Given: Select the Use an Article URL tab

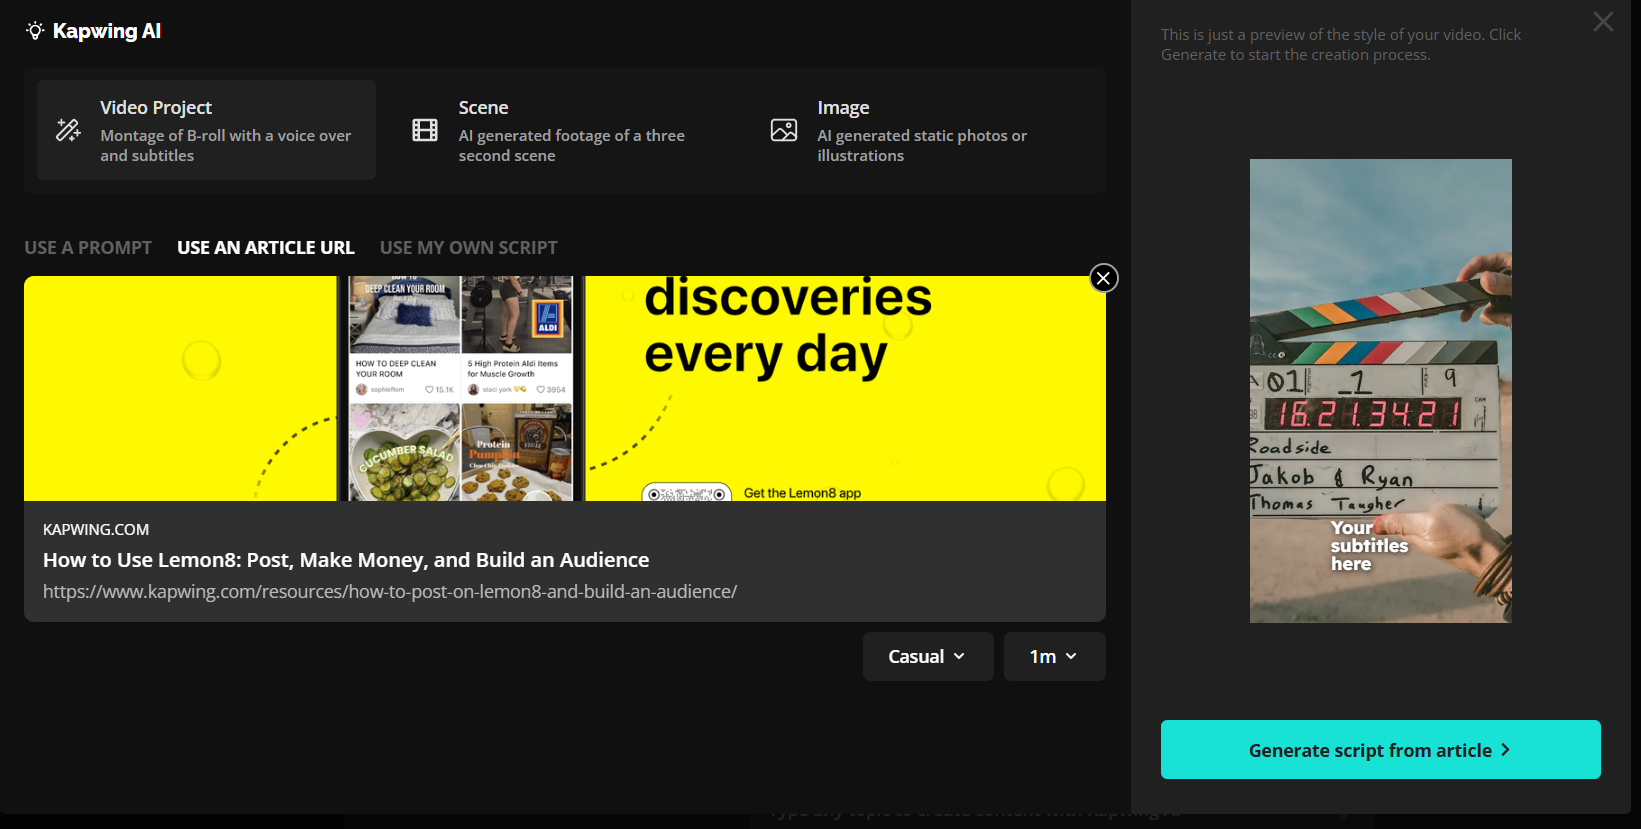Looking at the screenshot, I should (265, 247).
